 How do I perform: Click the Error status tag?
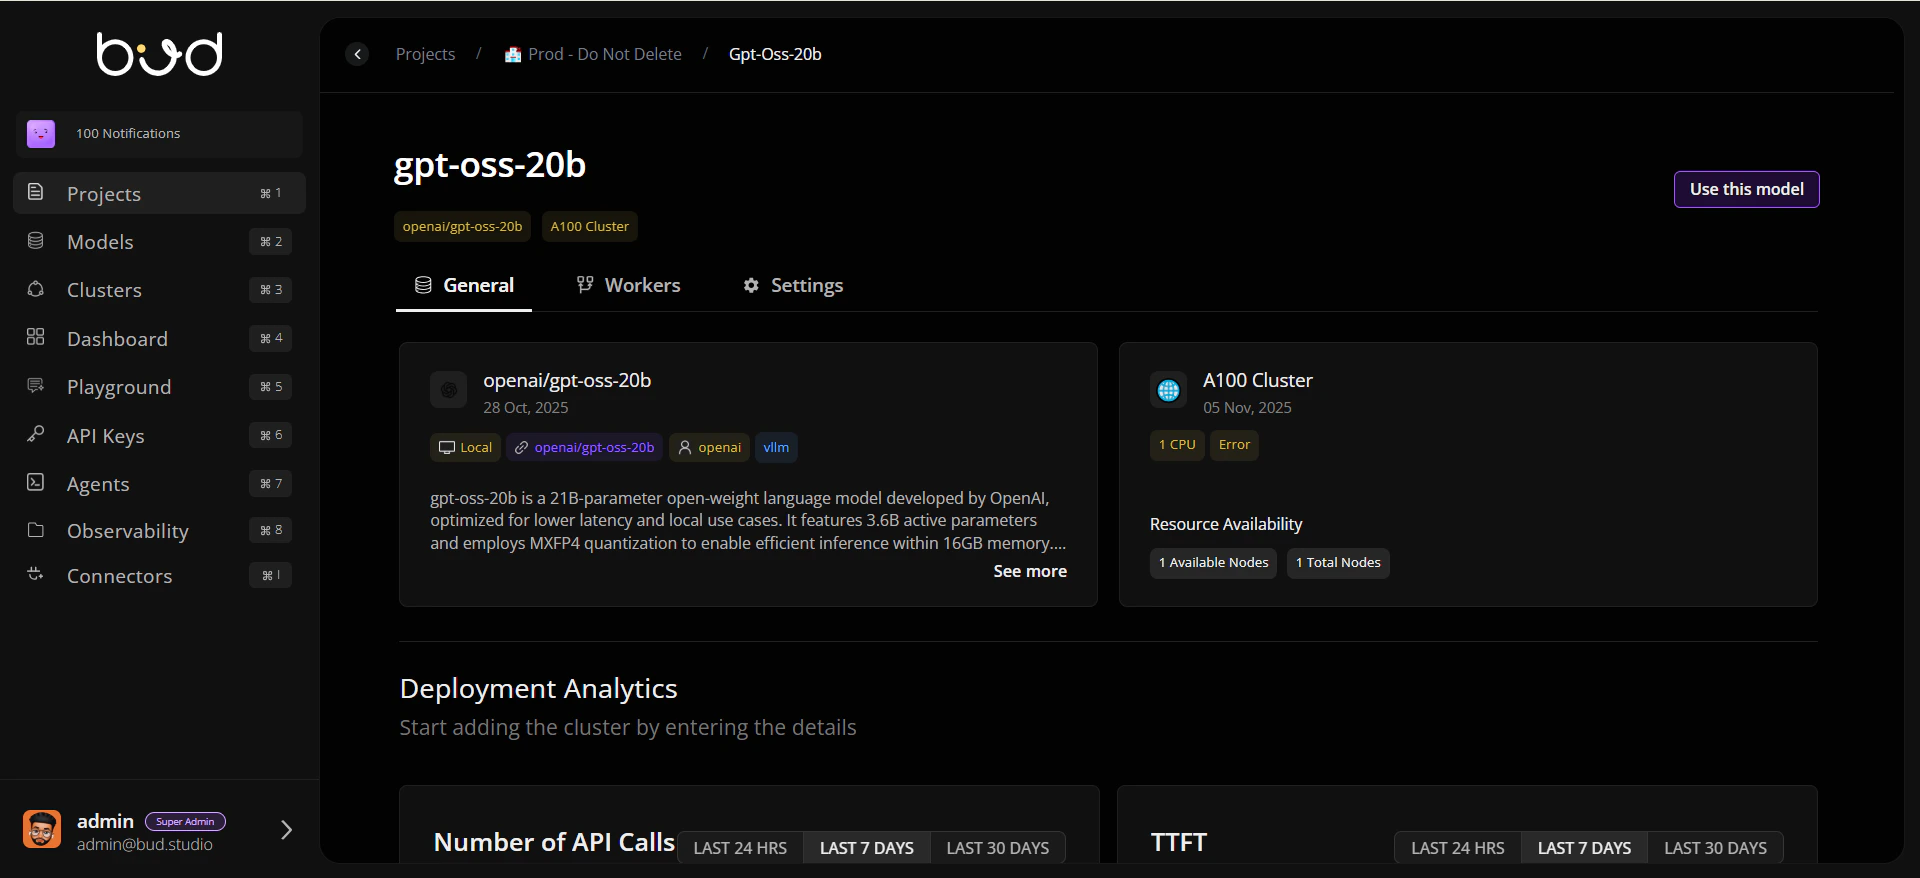click(1234, 445)
